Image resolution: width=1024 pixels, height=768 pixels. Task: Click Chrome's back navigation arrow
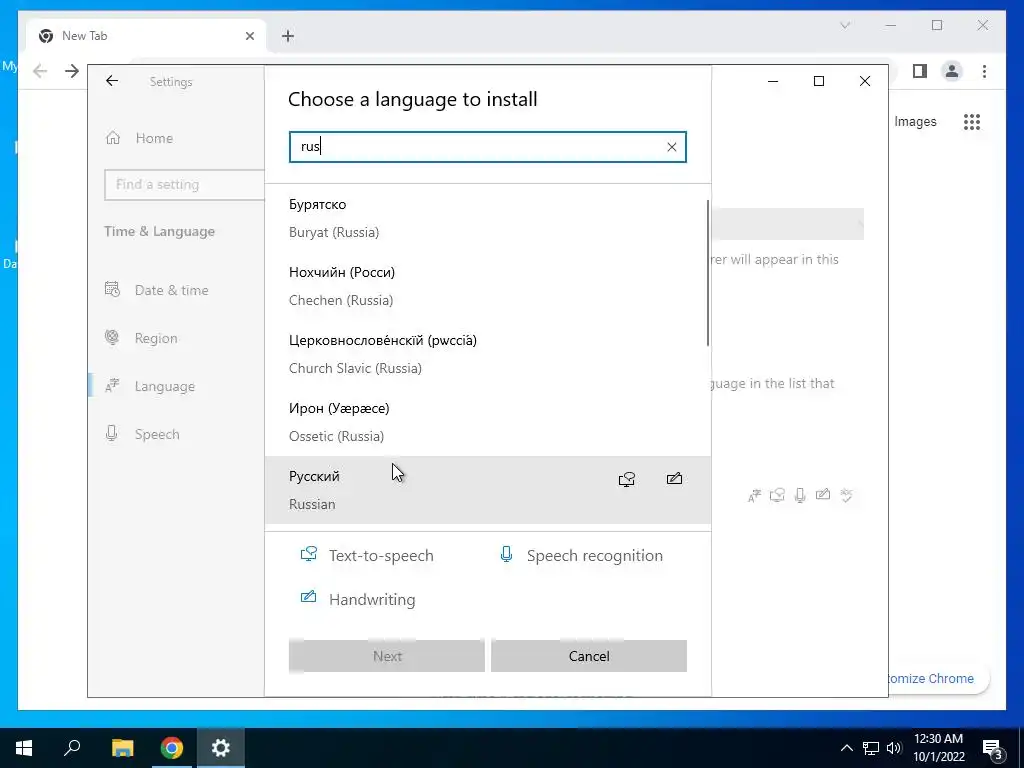40,71
